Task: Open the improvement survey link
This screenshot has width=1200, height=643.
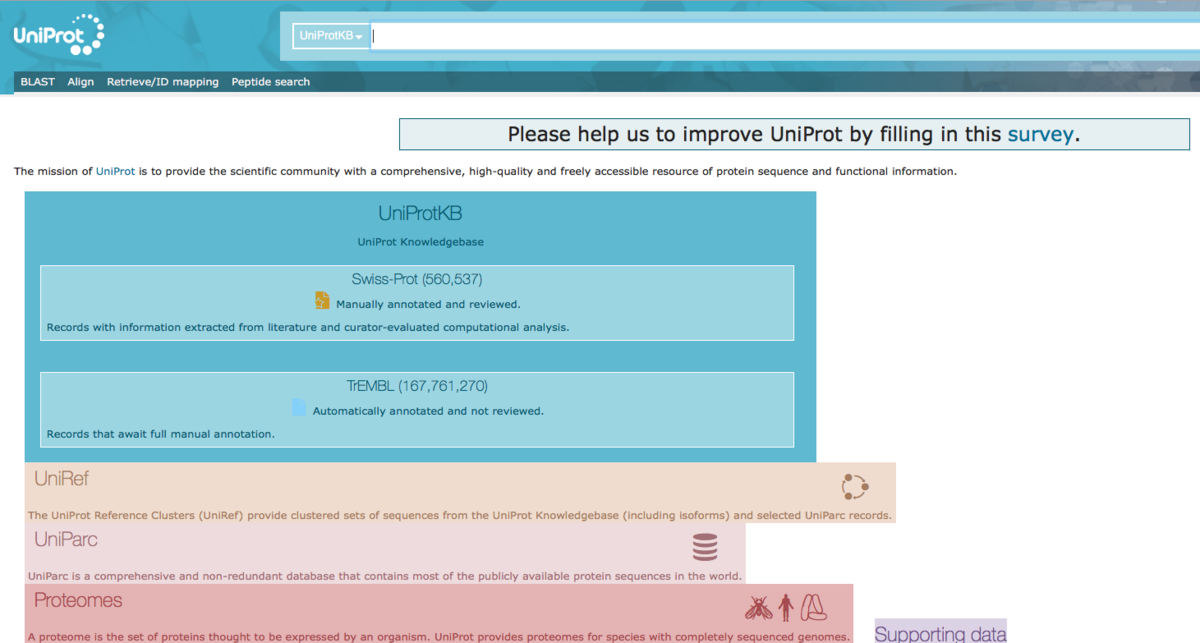Action: [1042, 133]
